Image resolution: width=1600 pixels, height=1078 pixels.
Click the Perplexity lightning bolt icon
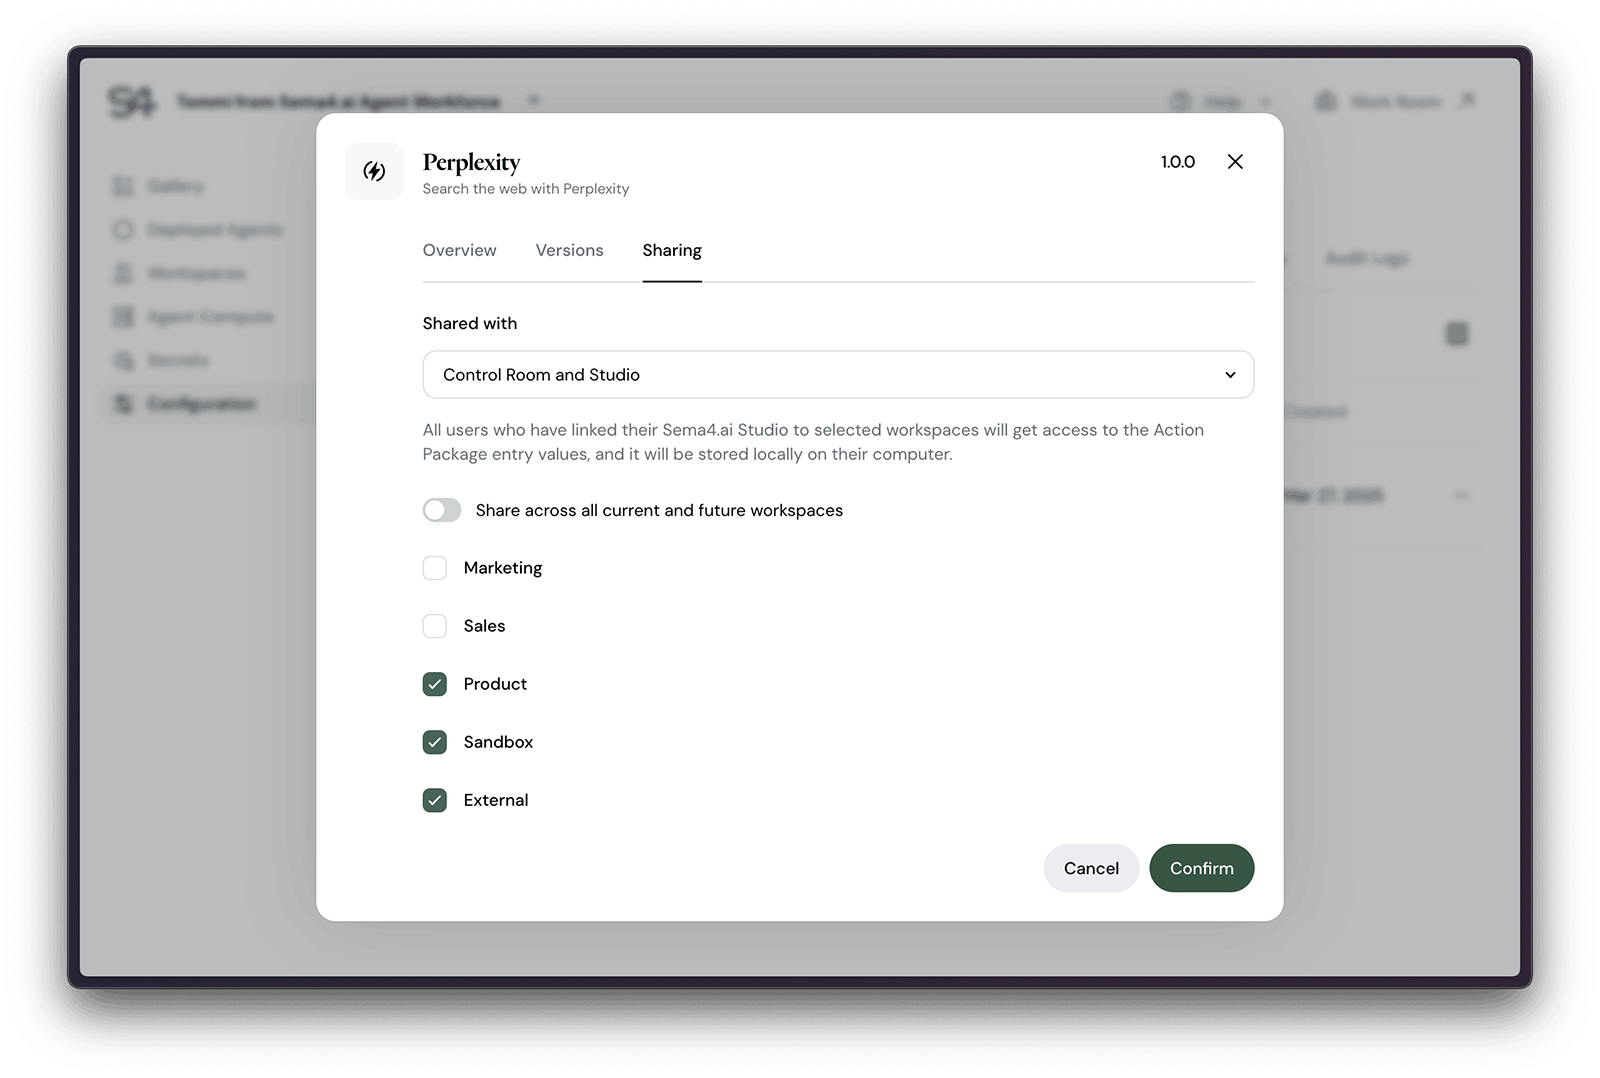pyautogui.click(x=374, y=171)
